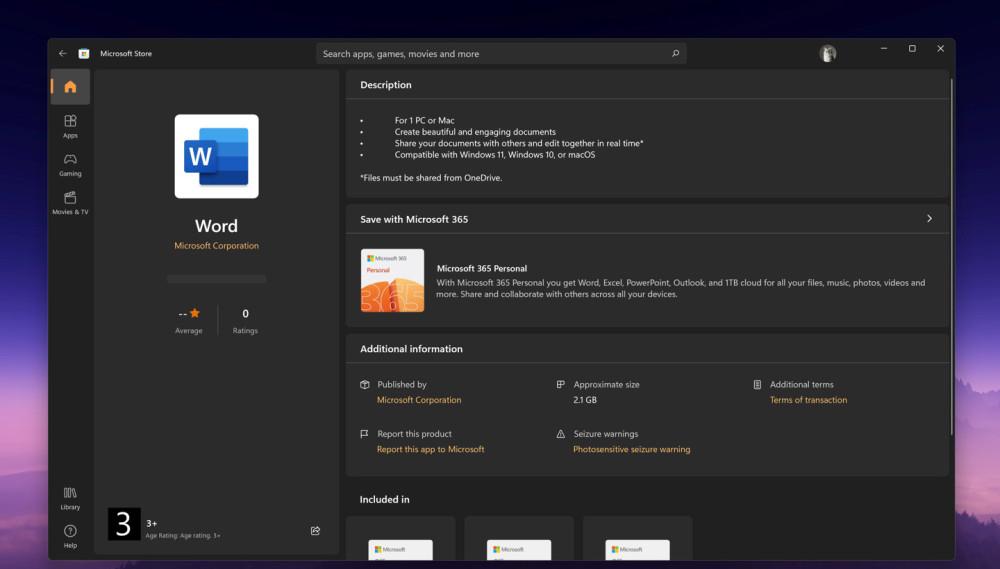
Task: Click the 3+ age rating text
Action: coord(152,524)
